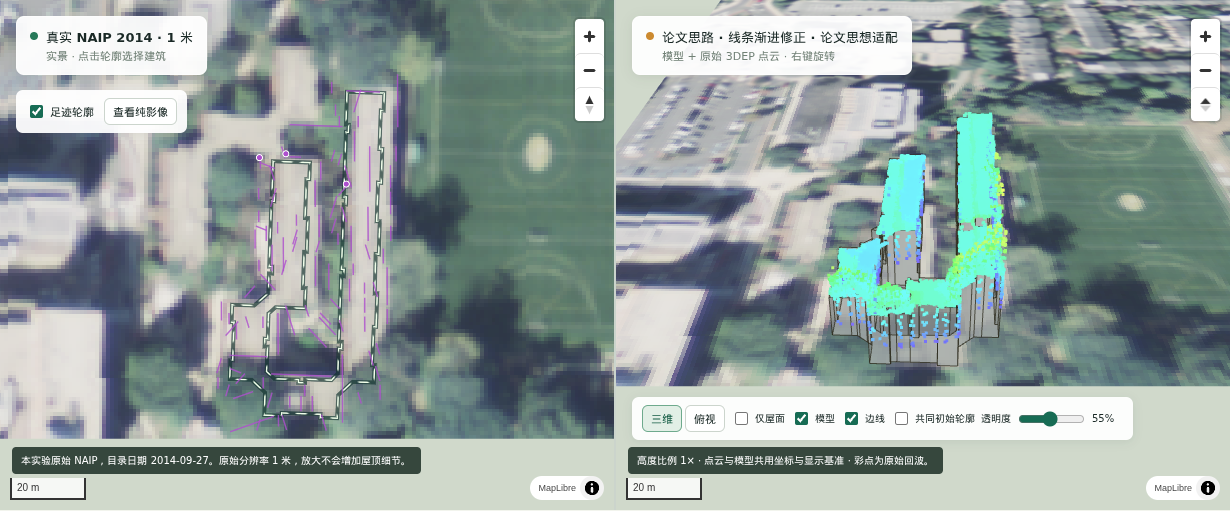The height and width of the screenshot is (511, 1230).
Task: Reset compass bearing on left map
Action: [589, 104]
